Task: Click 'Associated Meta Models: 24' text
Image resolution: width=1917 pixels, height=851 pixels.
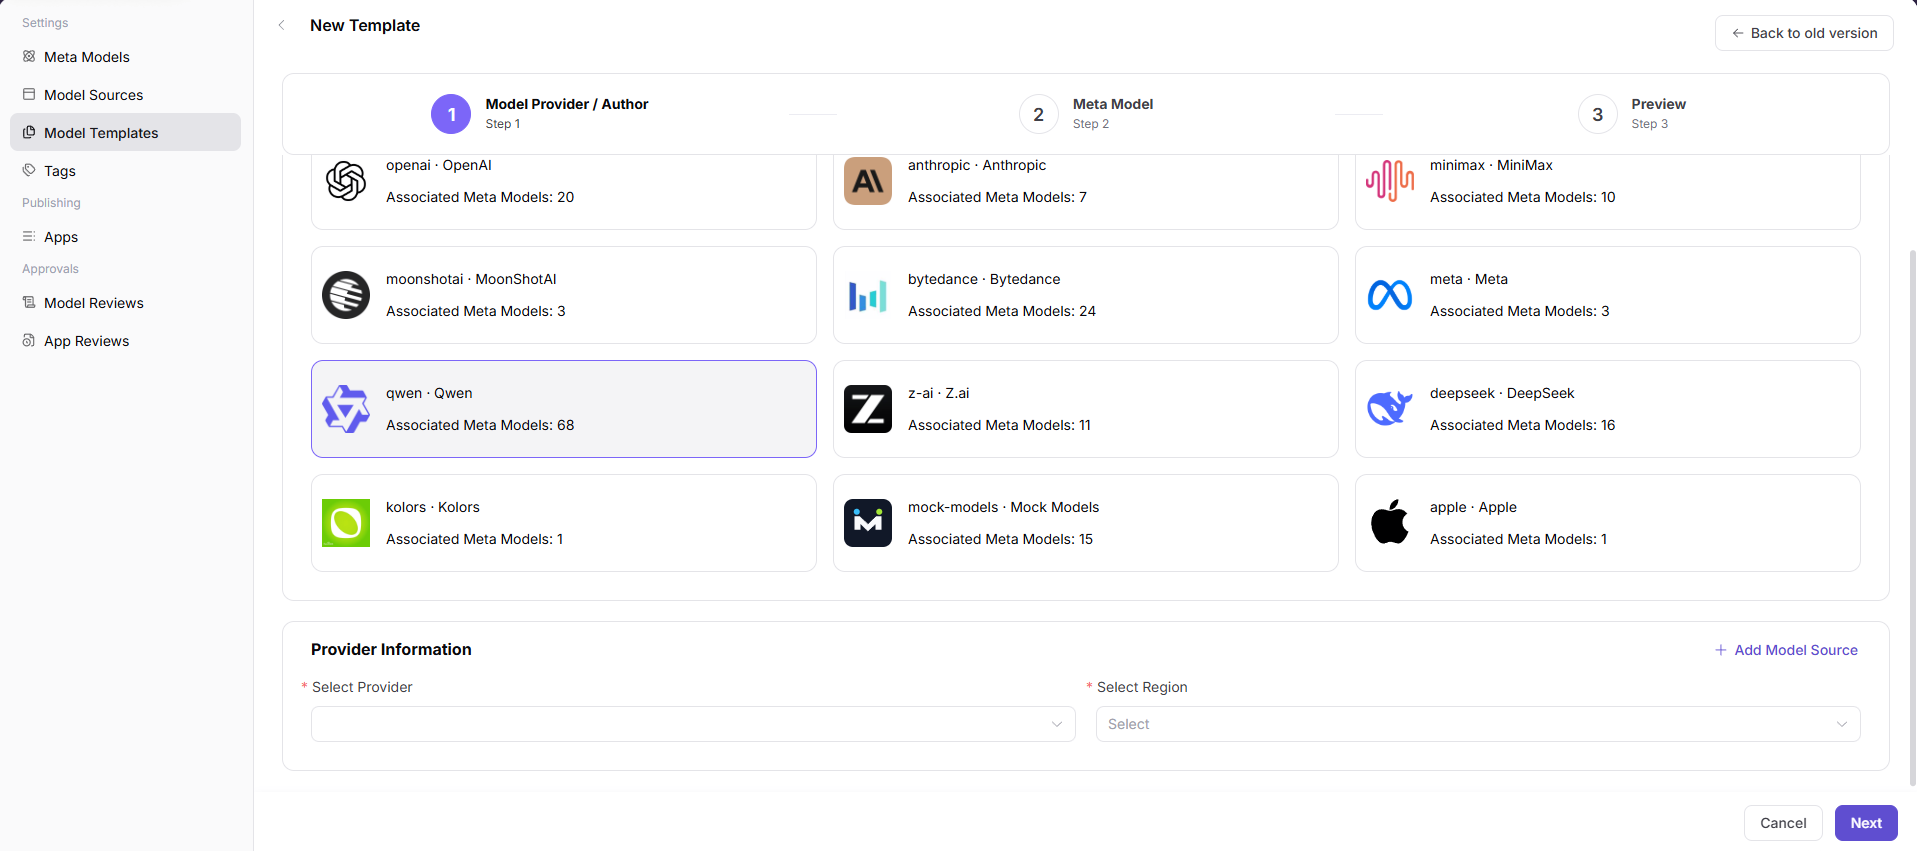Action: click(1002, 311)
